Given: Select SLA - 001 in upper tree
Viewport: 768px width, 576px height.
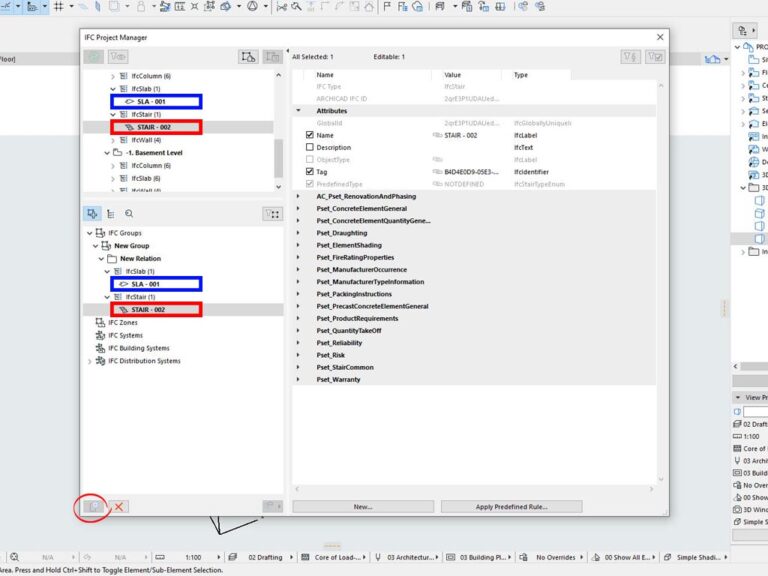Looking at the screenshot, I should (151, 101).
